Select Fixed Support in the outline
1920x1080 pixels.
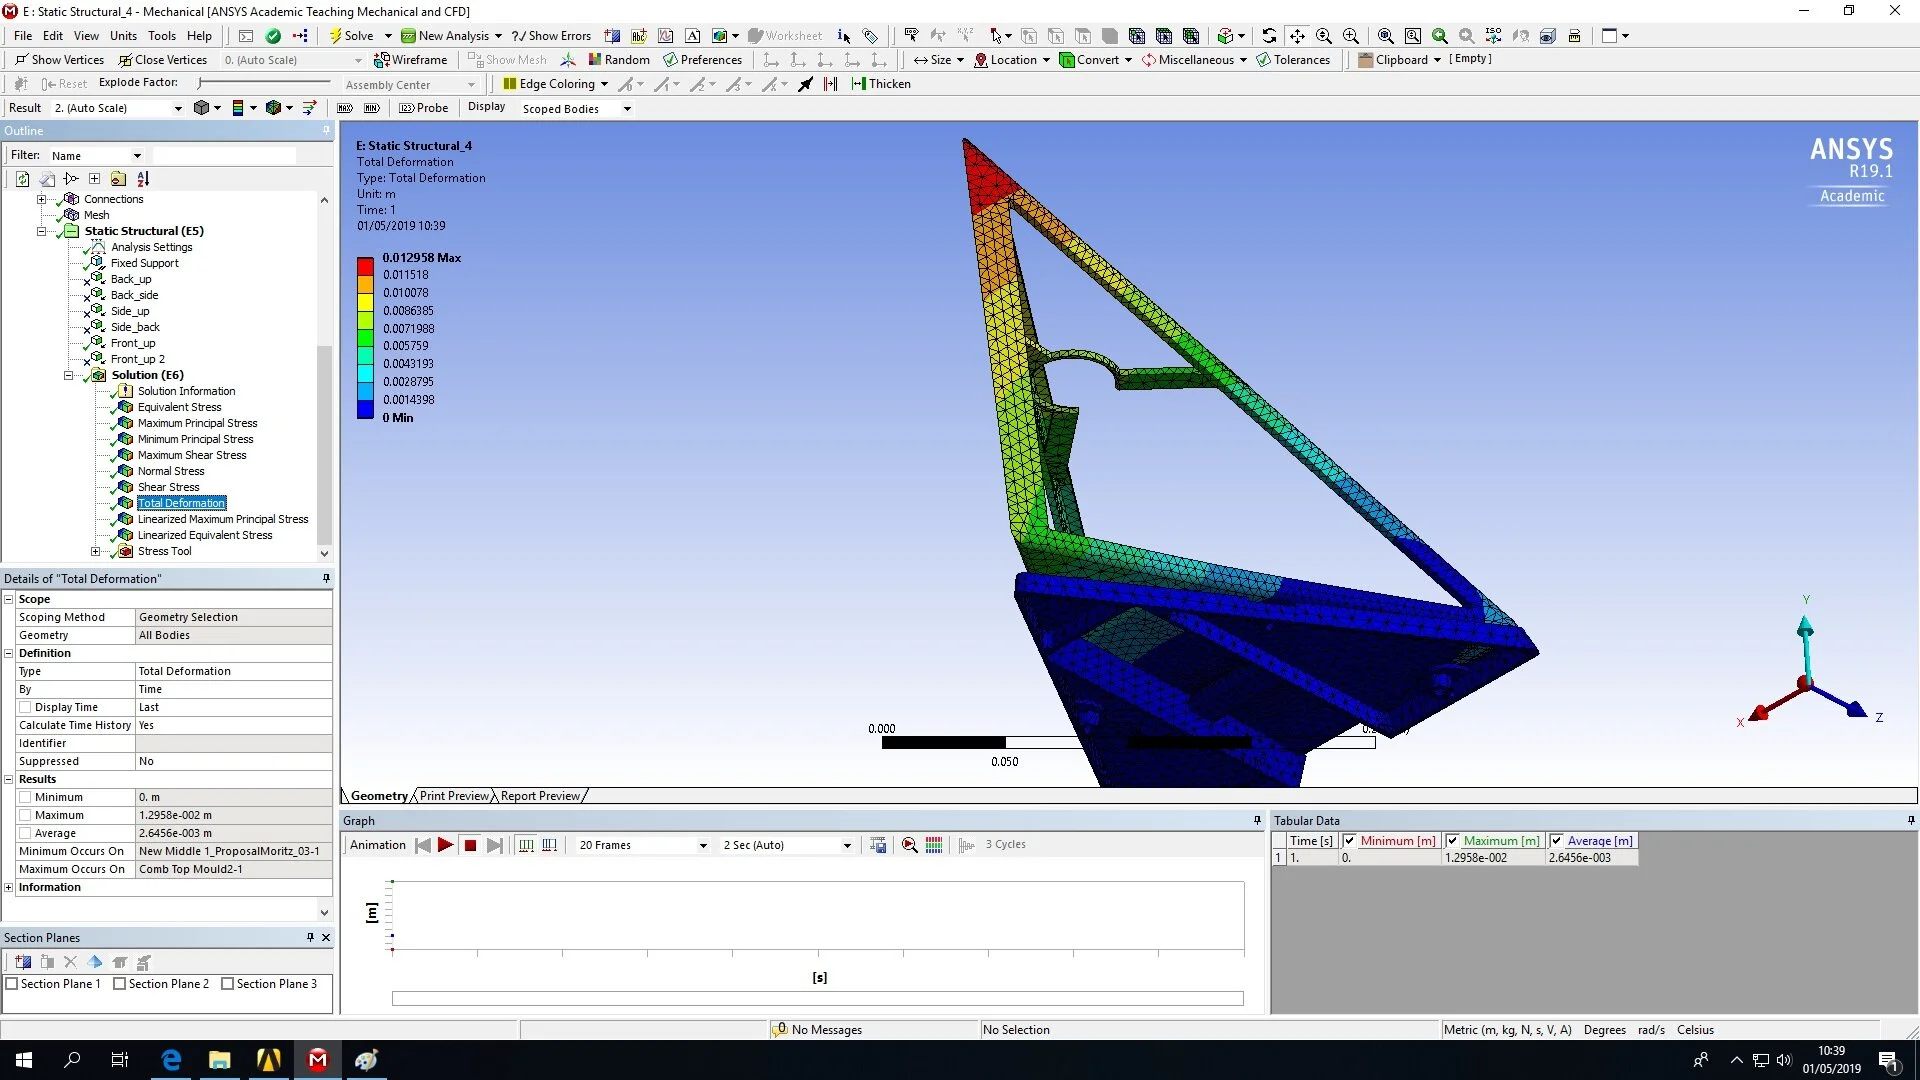pos(145,263)
